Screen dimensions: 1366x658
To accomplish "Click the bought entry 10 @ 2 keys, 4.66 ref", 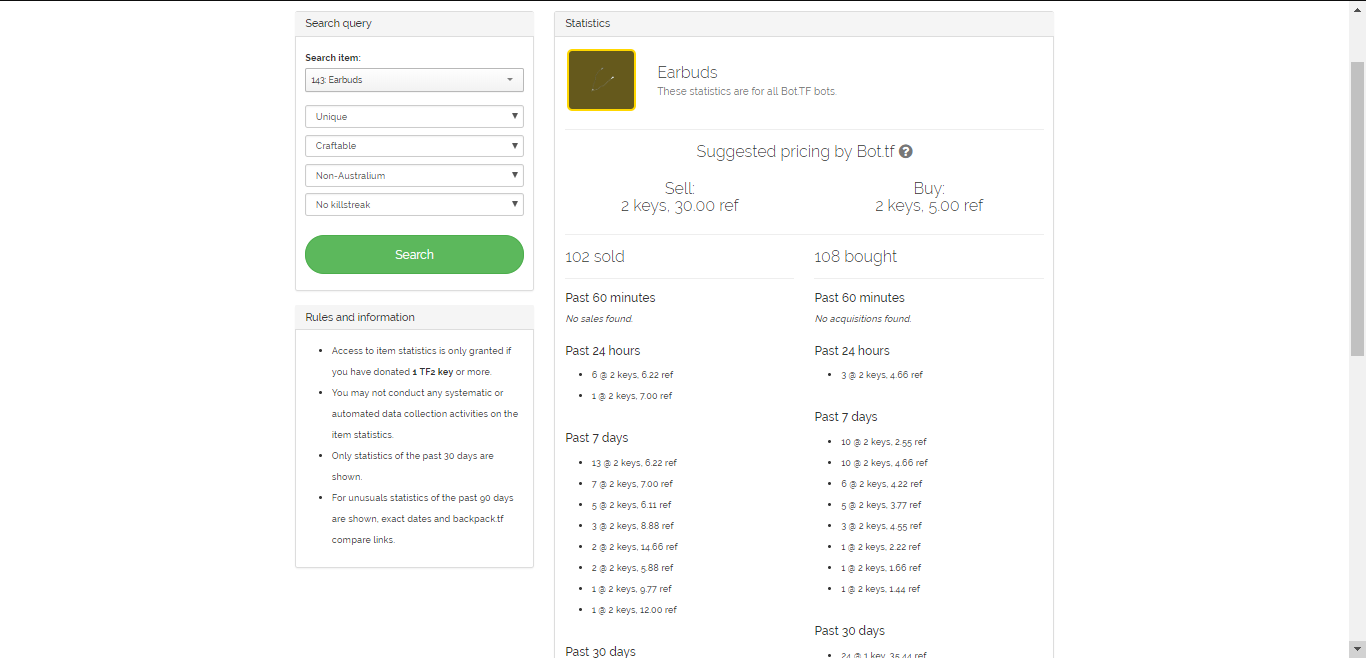I will pyautogui.click(x=884, y=463).
